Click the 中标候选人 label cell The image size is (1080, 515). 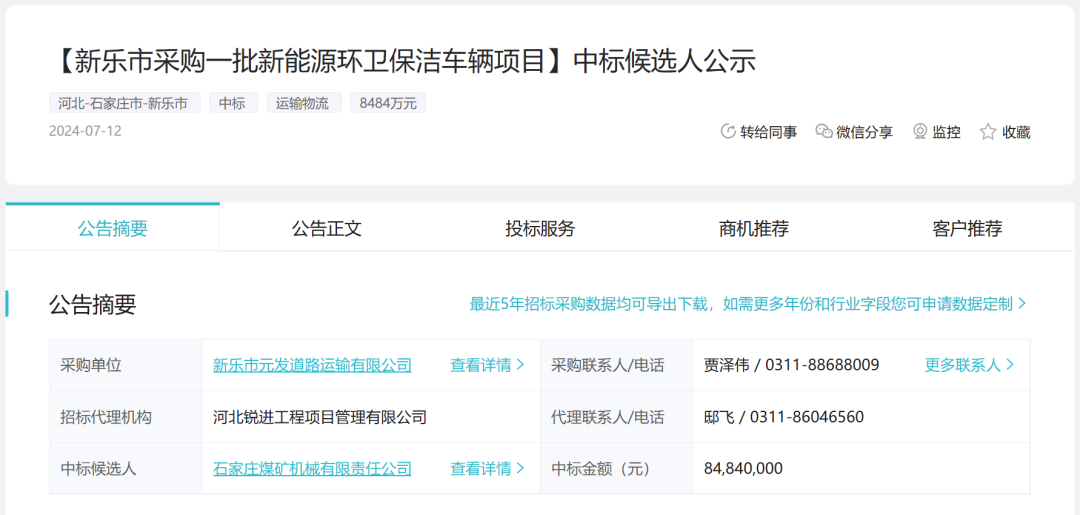tap(126, 469)
